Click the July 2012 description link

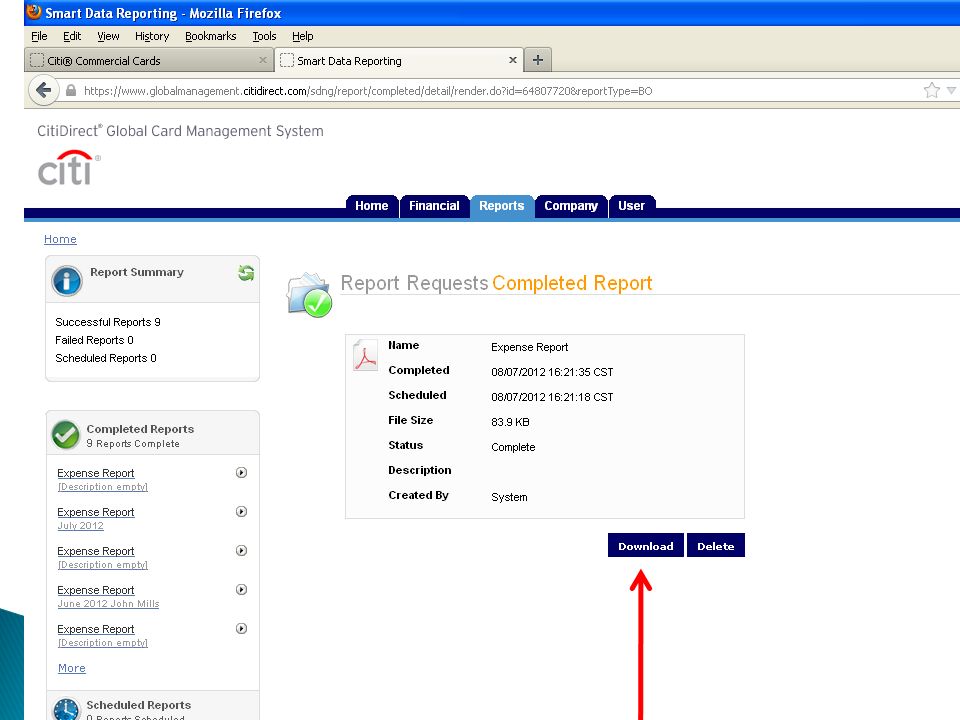pyautogui.click(x=80, y=526)
